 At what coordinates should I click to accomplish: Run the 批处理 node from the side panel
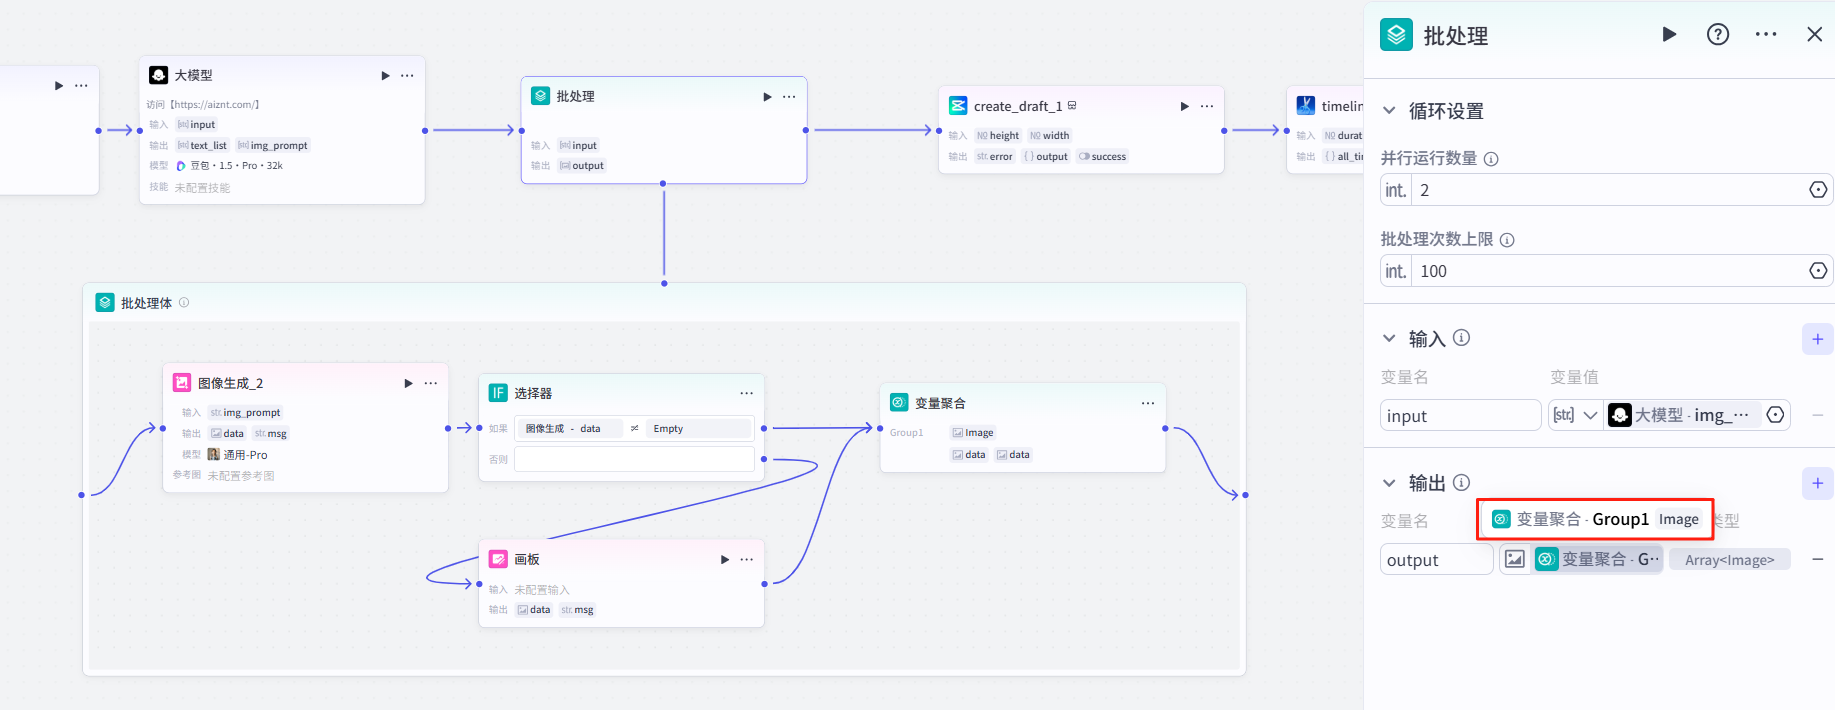pyautogui.click(x=1669, y=34)
